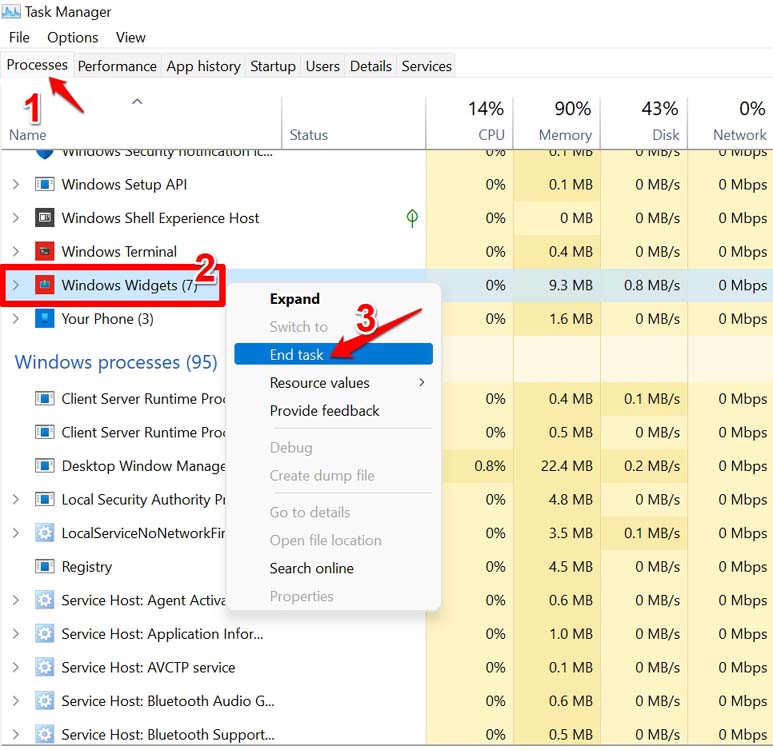Click the Task Manager title bar icon
The image size is (773, 750).
click(x=11, y=12)
